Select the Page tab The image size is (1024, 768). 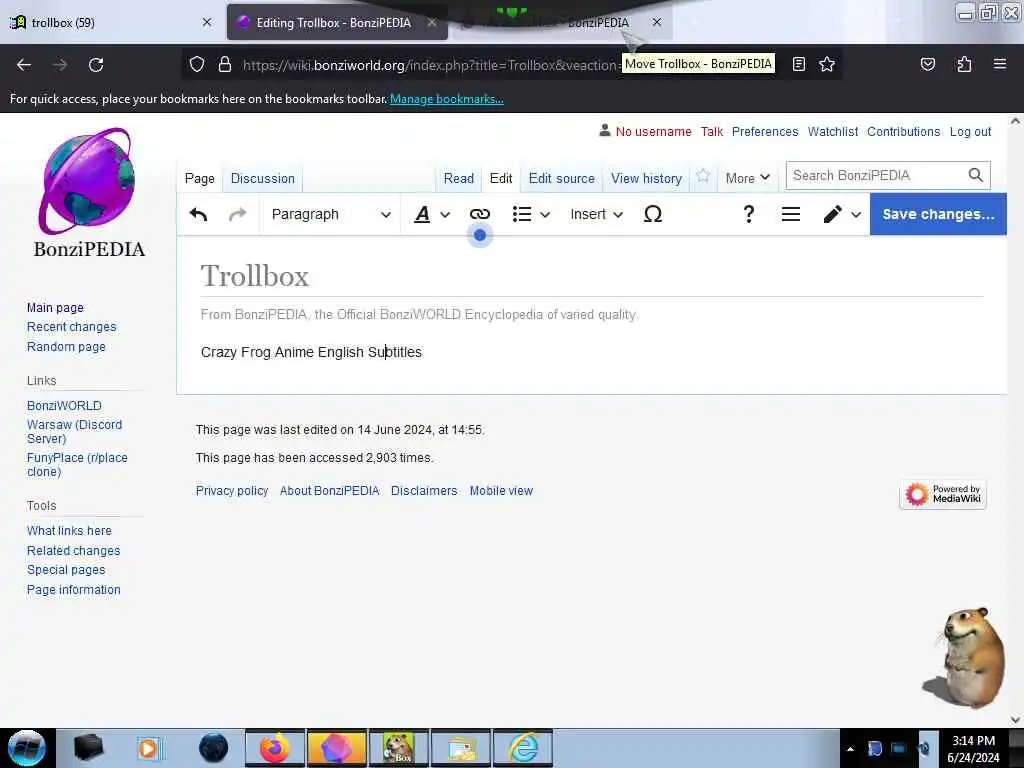[x=200, y=178]
